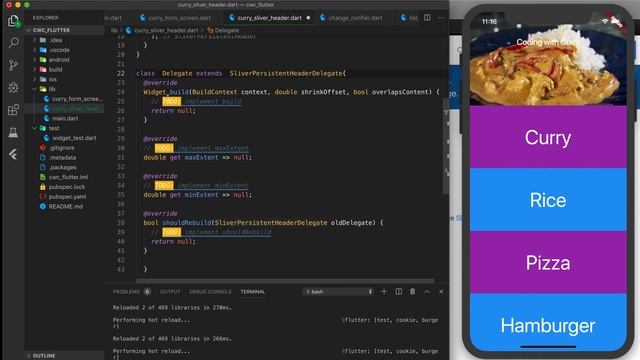Expand the .vscode folder

(x=59, y=50)
